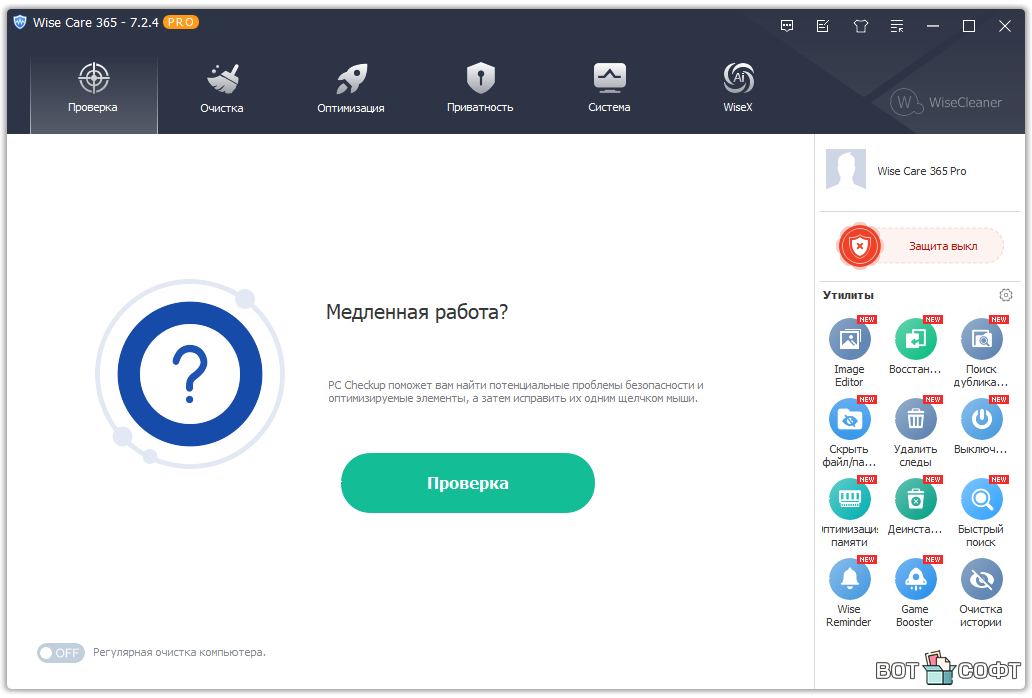Click the PRO badge in title bar
The height and width of the screenshot is (698, 1032).
pos(181,22)
